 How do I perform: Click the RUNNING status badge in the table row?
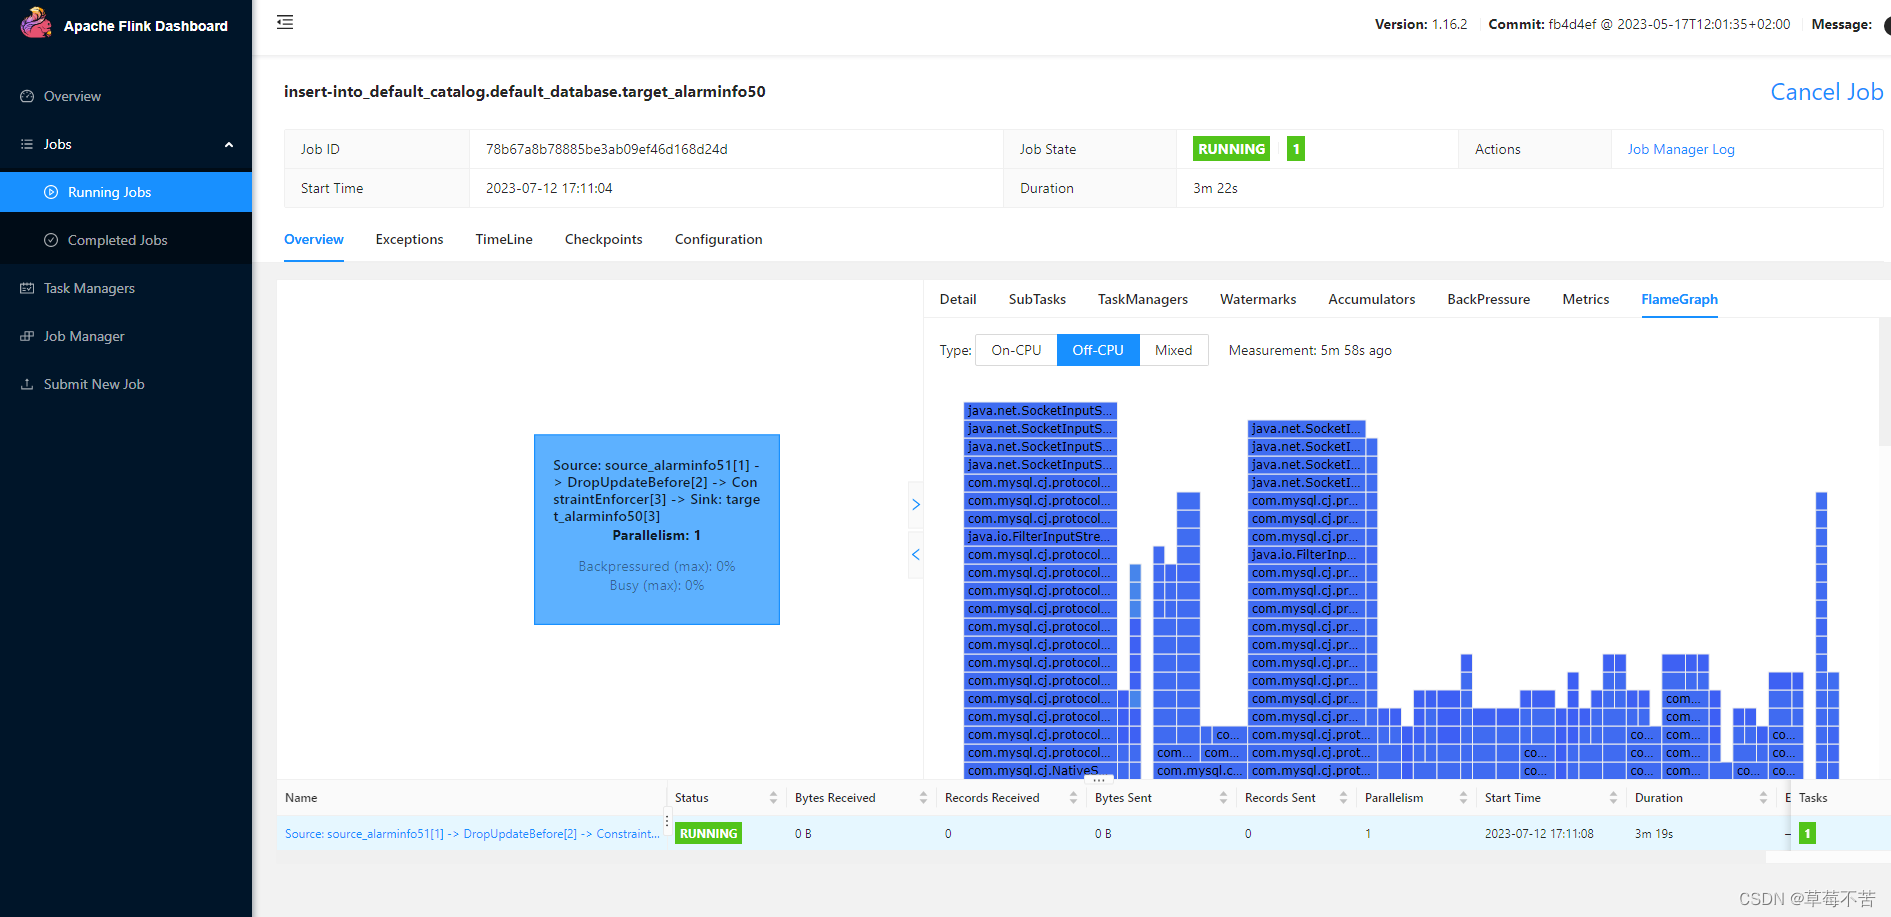coord(708,833)
